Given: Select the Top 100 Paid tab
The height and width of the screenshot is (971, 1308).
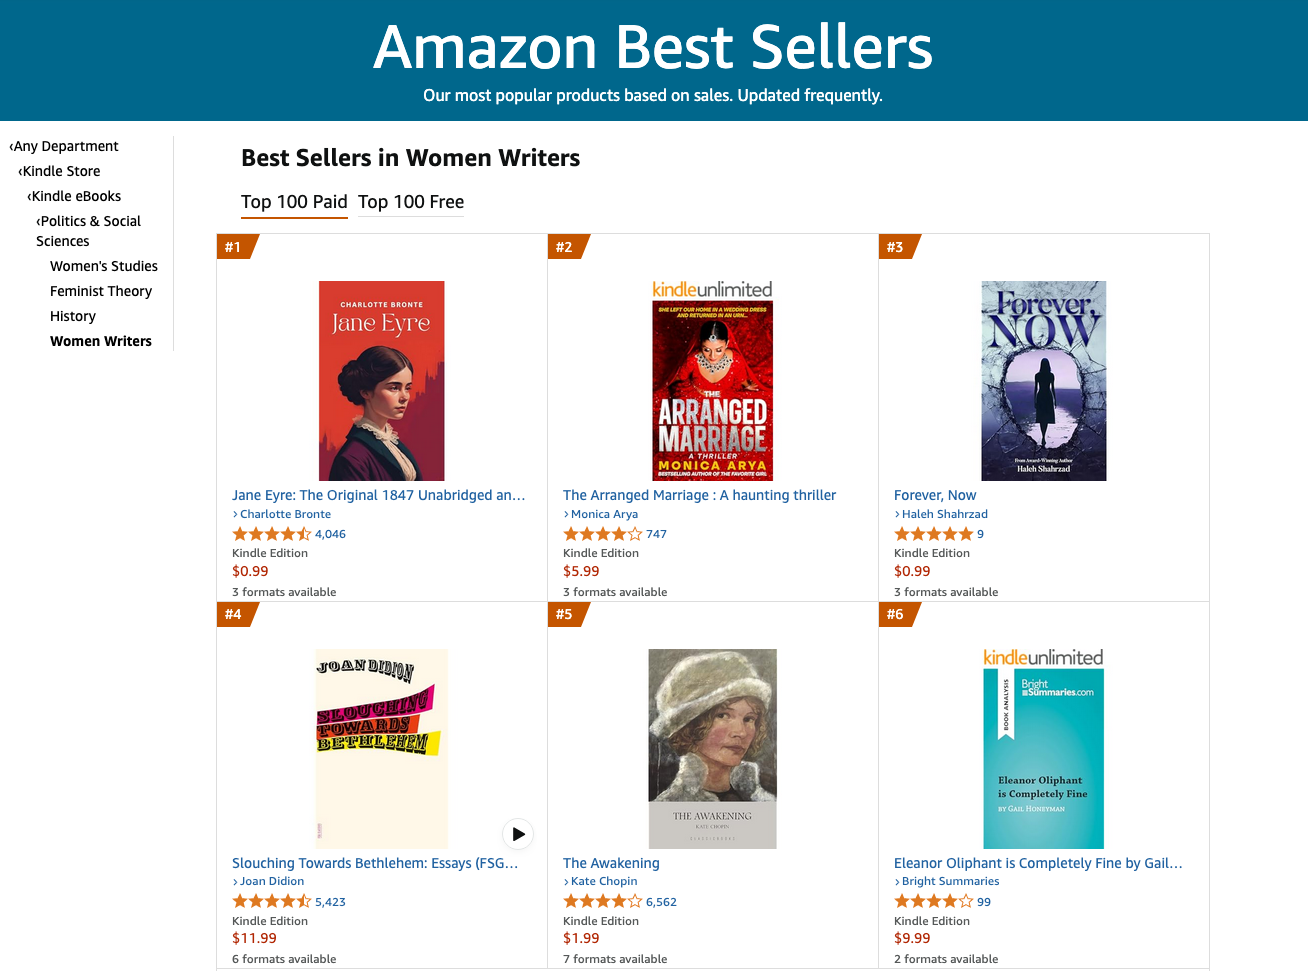Looking at the screenshot, I should pyautogui.click(x=294, y=202).
